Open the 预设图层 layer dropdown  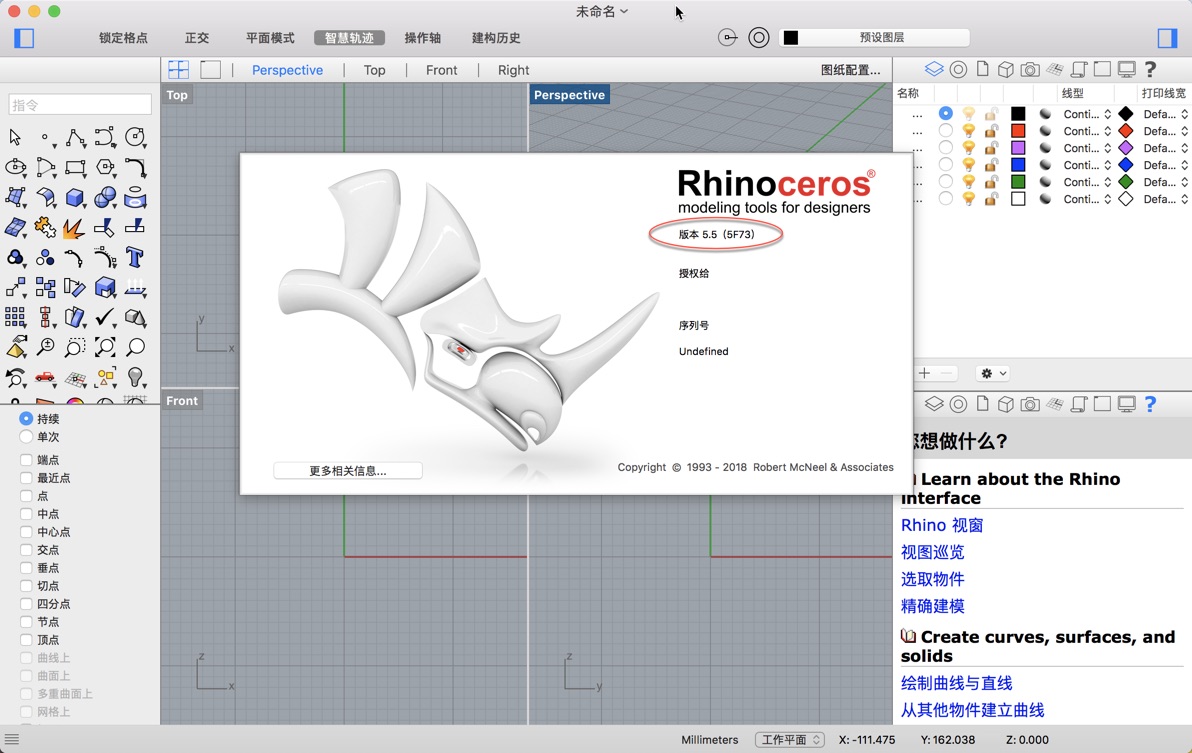[x=874, y=37]
